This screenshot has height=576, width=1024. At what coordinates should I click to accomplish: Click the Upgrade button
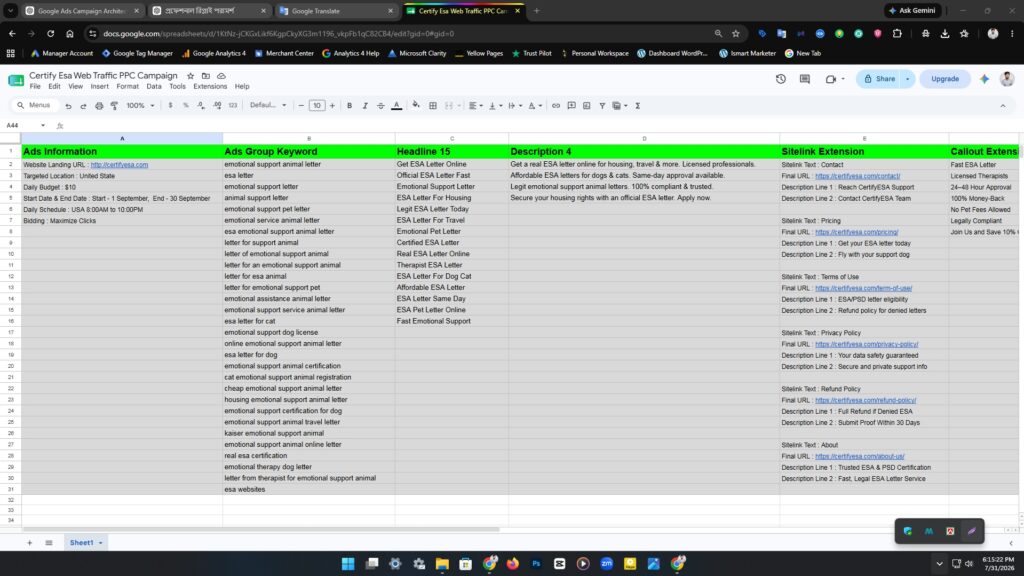click(x=944, y=79)
